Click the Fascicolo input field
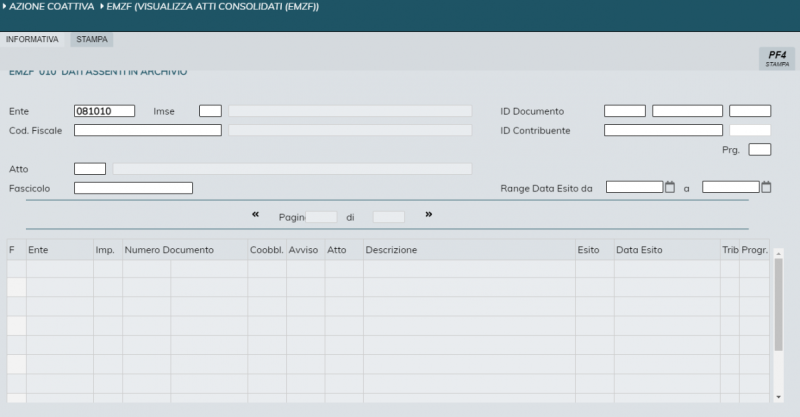The width and height of the screenshot is (800, 417). coord(133,188)
